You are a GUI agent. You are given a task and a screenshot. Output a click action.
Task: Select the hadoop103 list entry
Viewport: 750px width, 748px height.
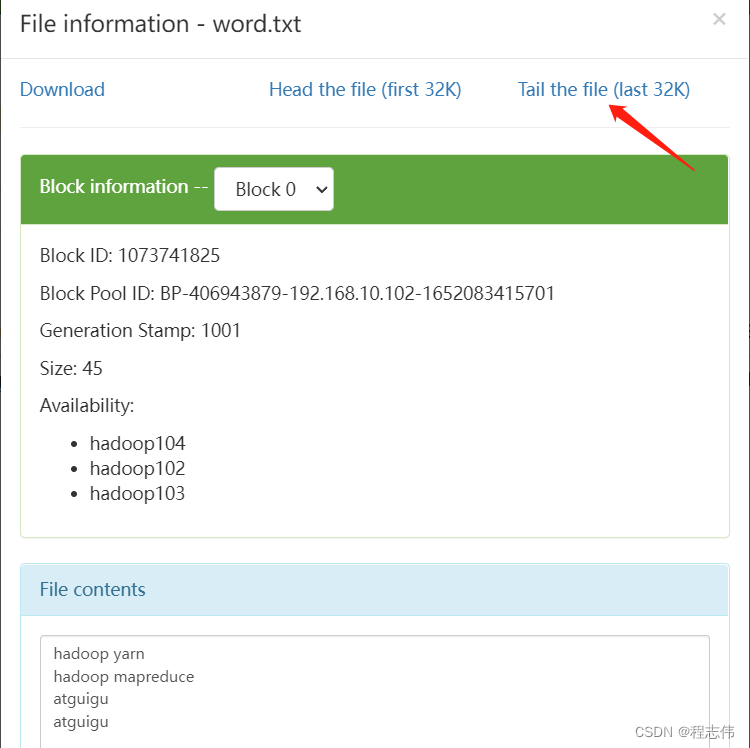(137, 494)
